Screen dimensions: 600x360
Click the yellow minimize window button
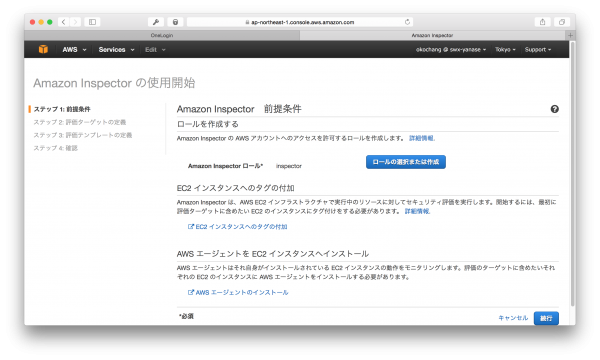pos(41,22)
